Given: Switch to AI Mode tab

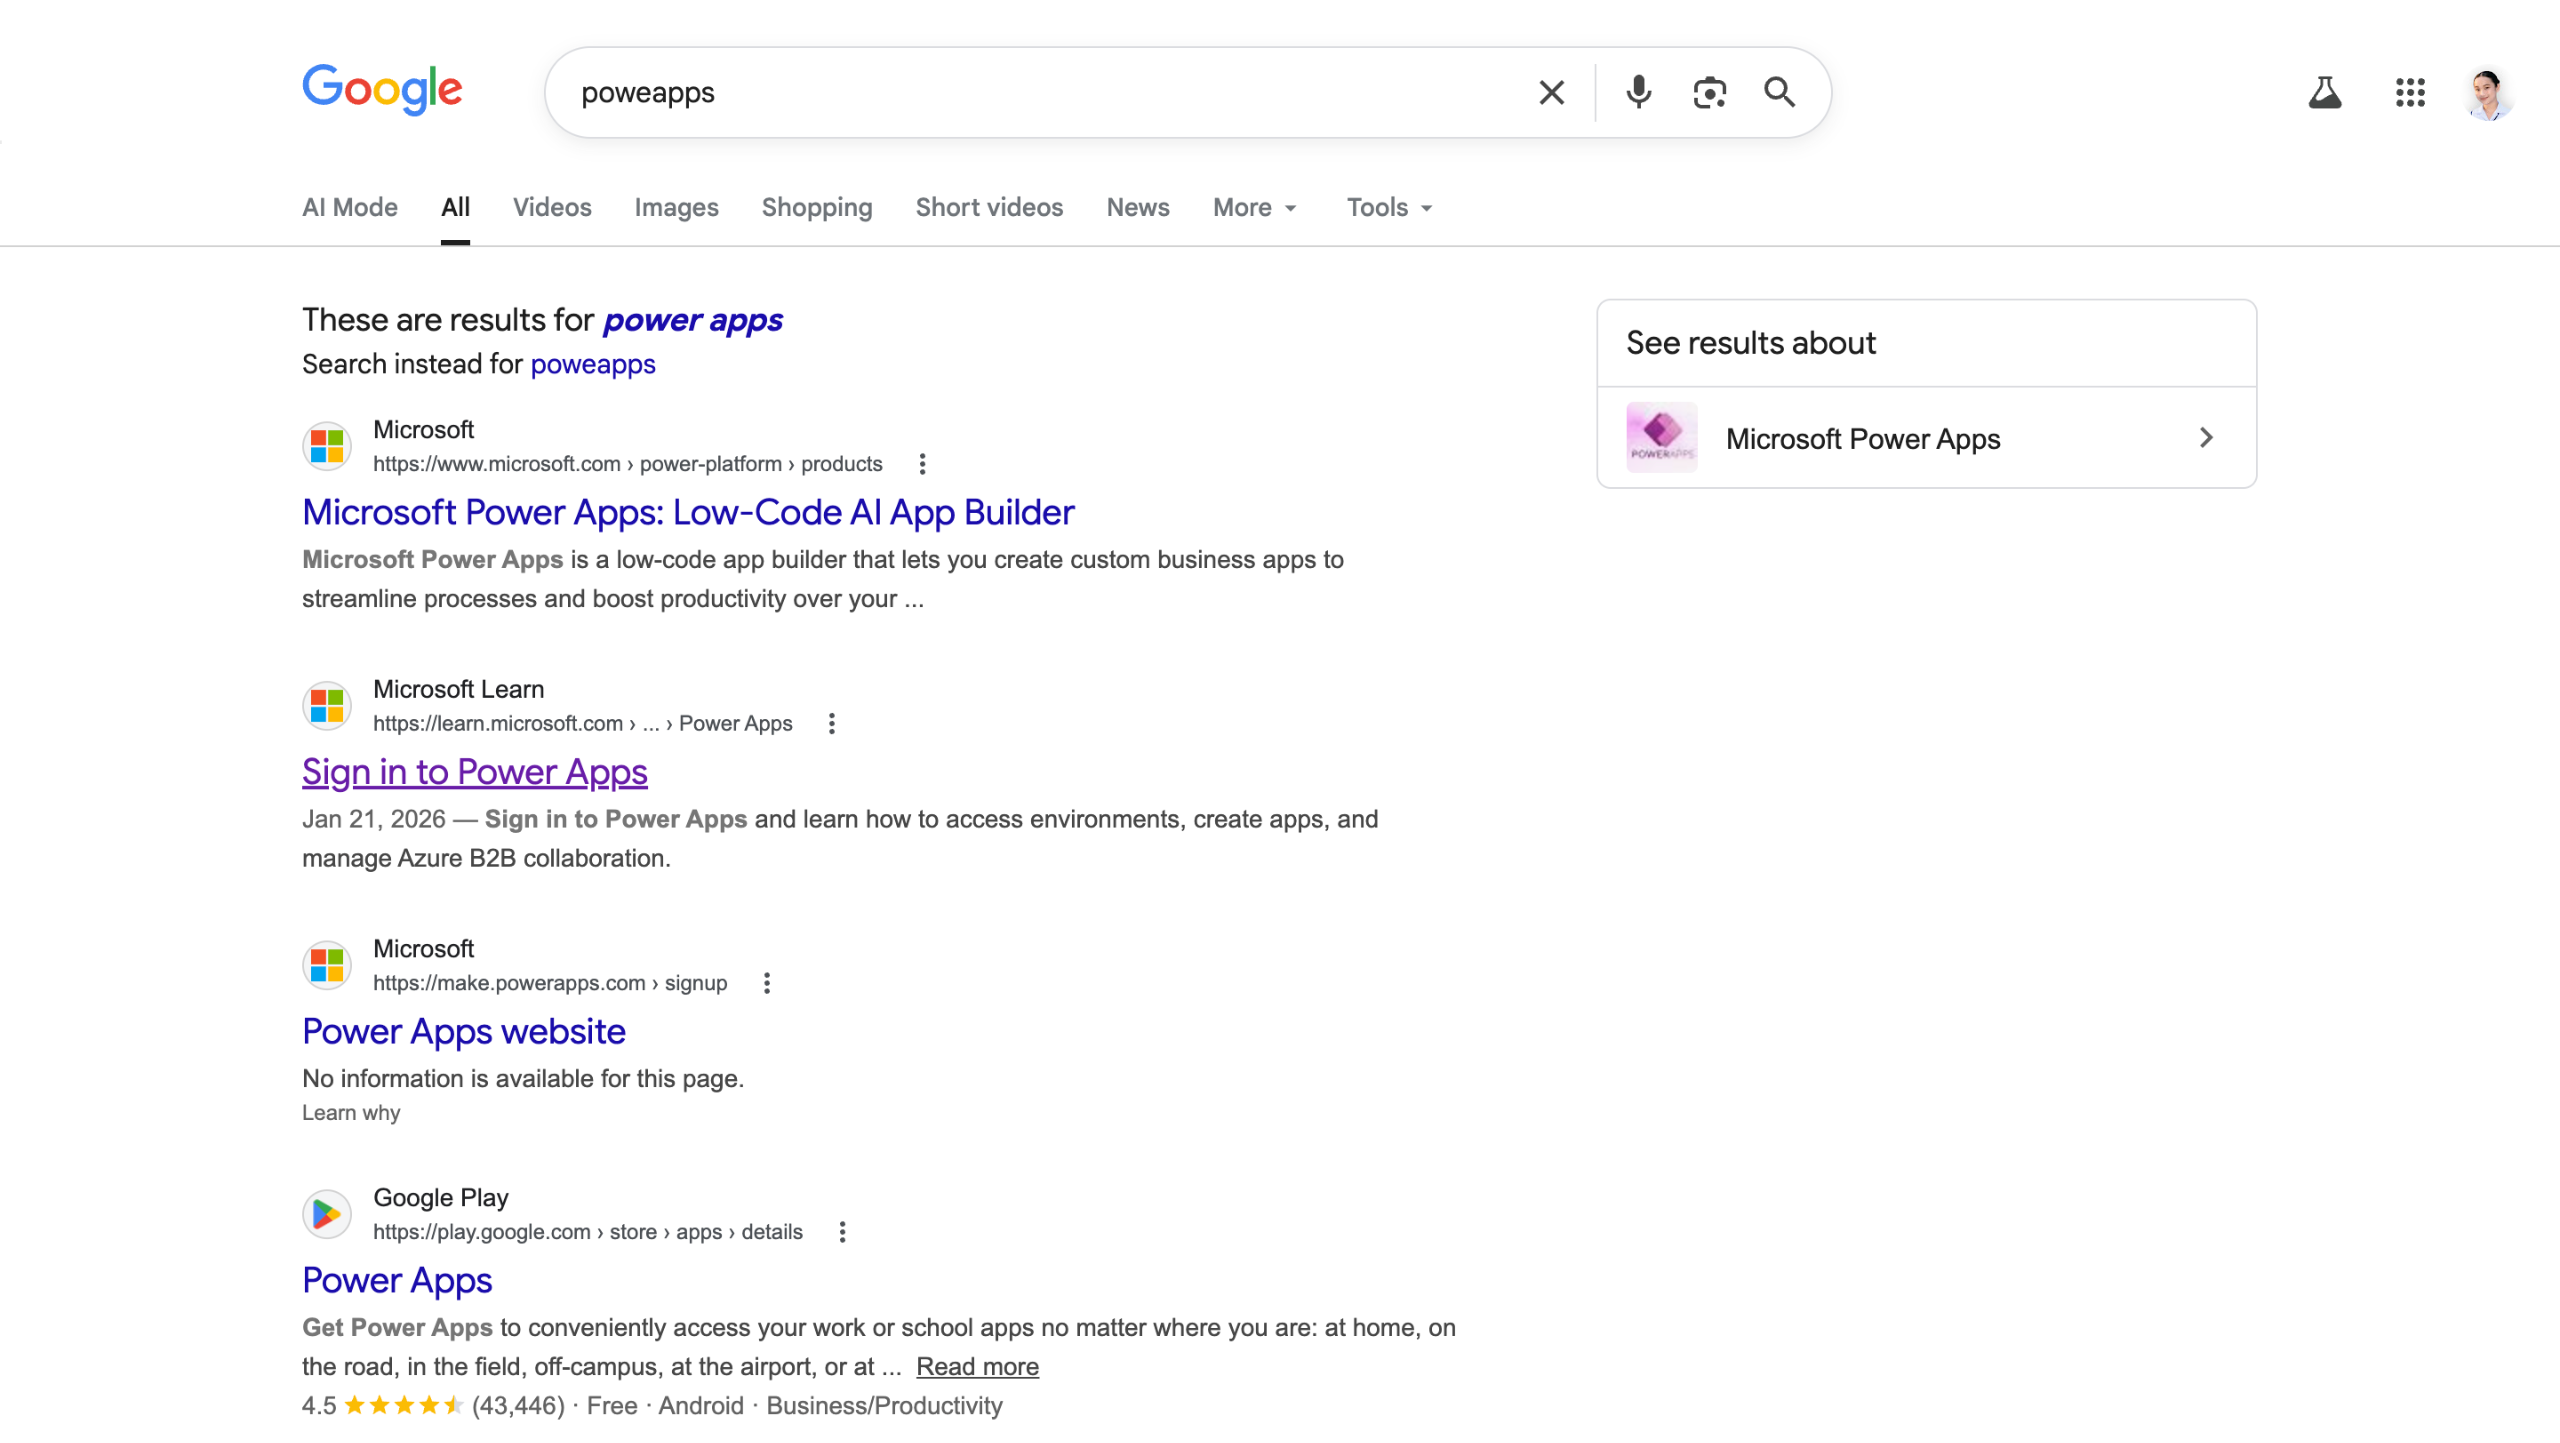Looking at the screenshot, I should [349, 207].
